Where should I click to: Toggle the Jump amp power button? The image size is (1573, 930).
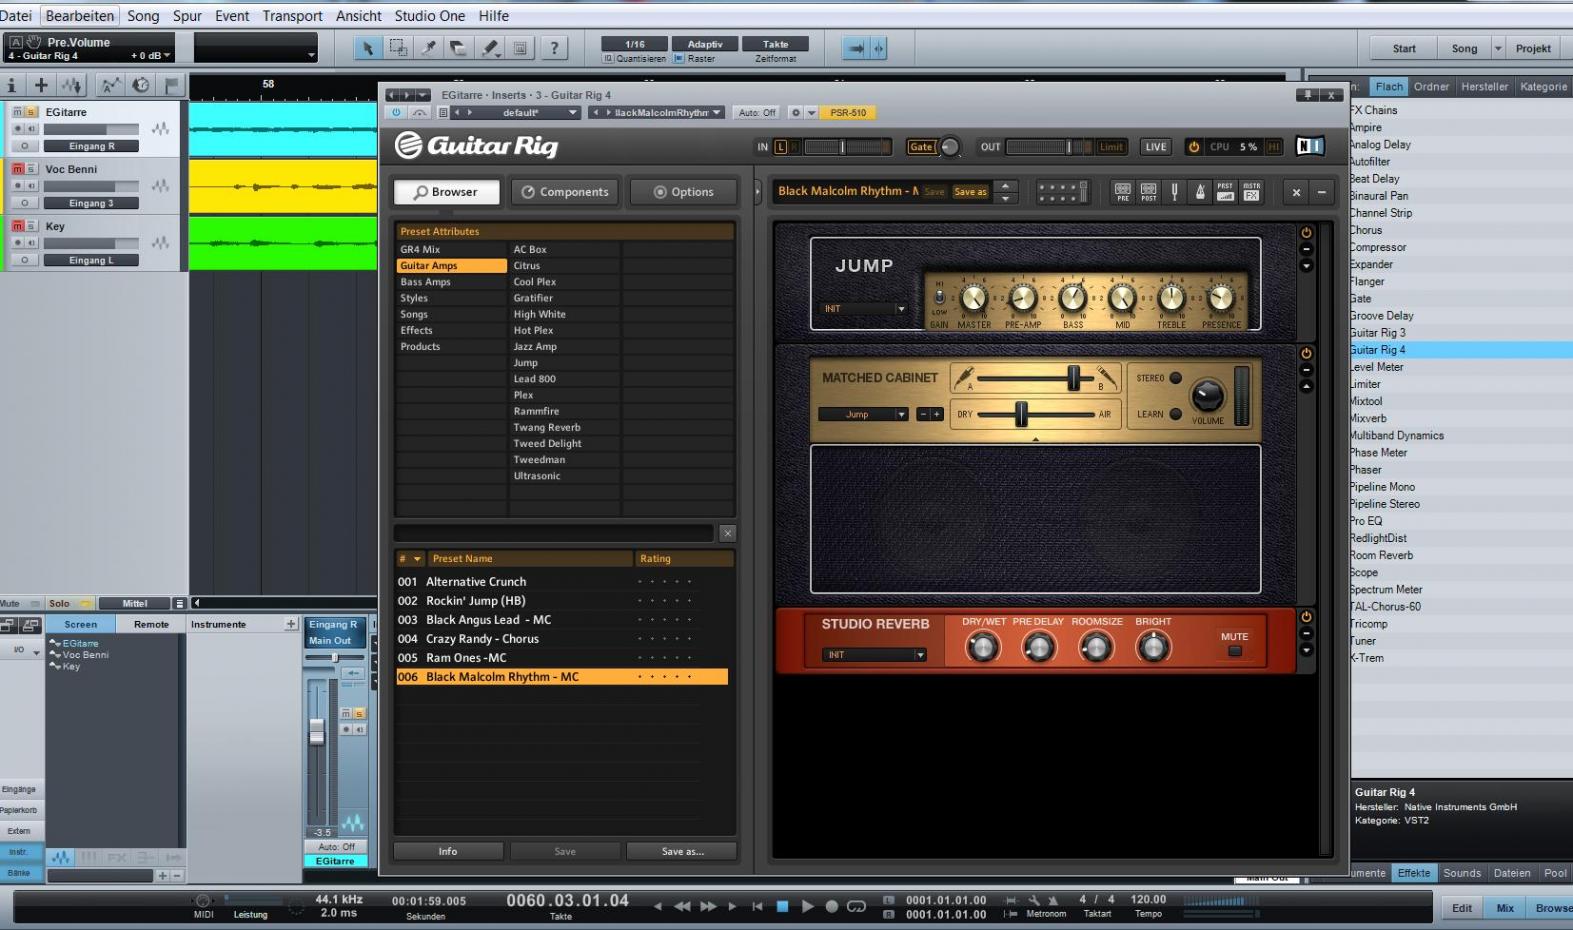click(x=1306, y=233)
